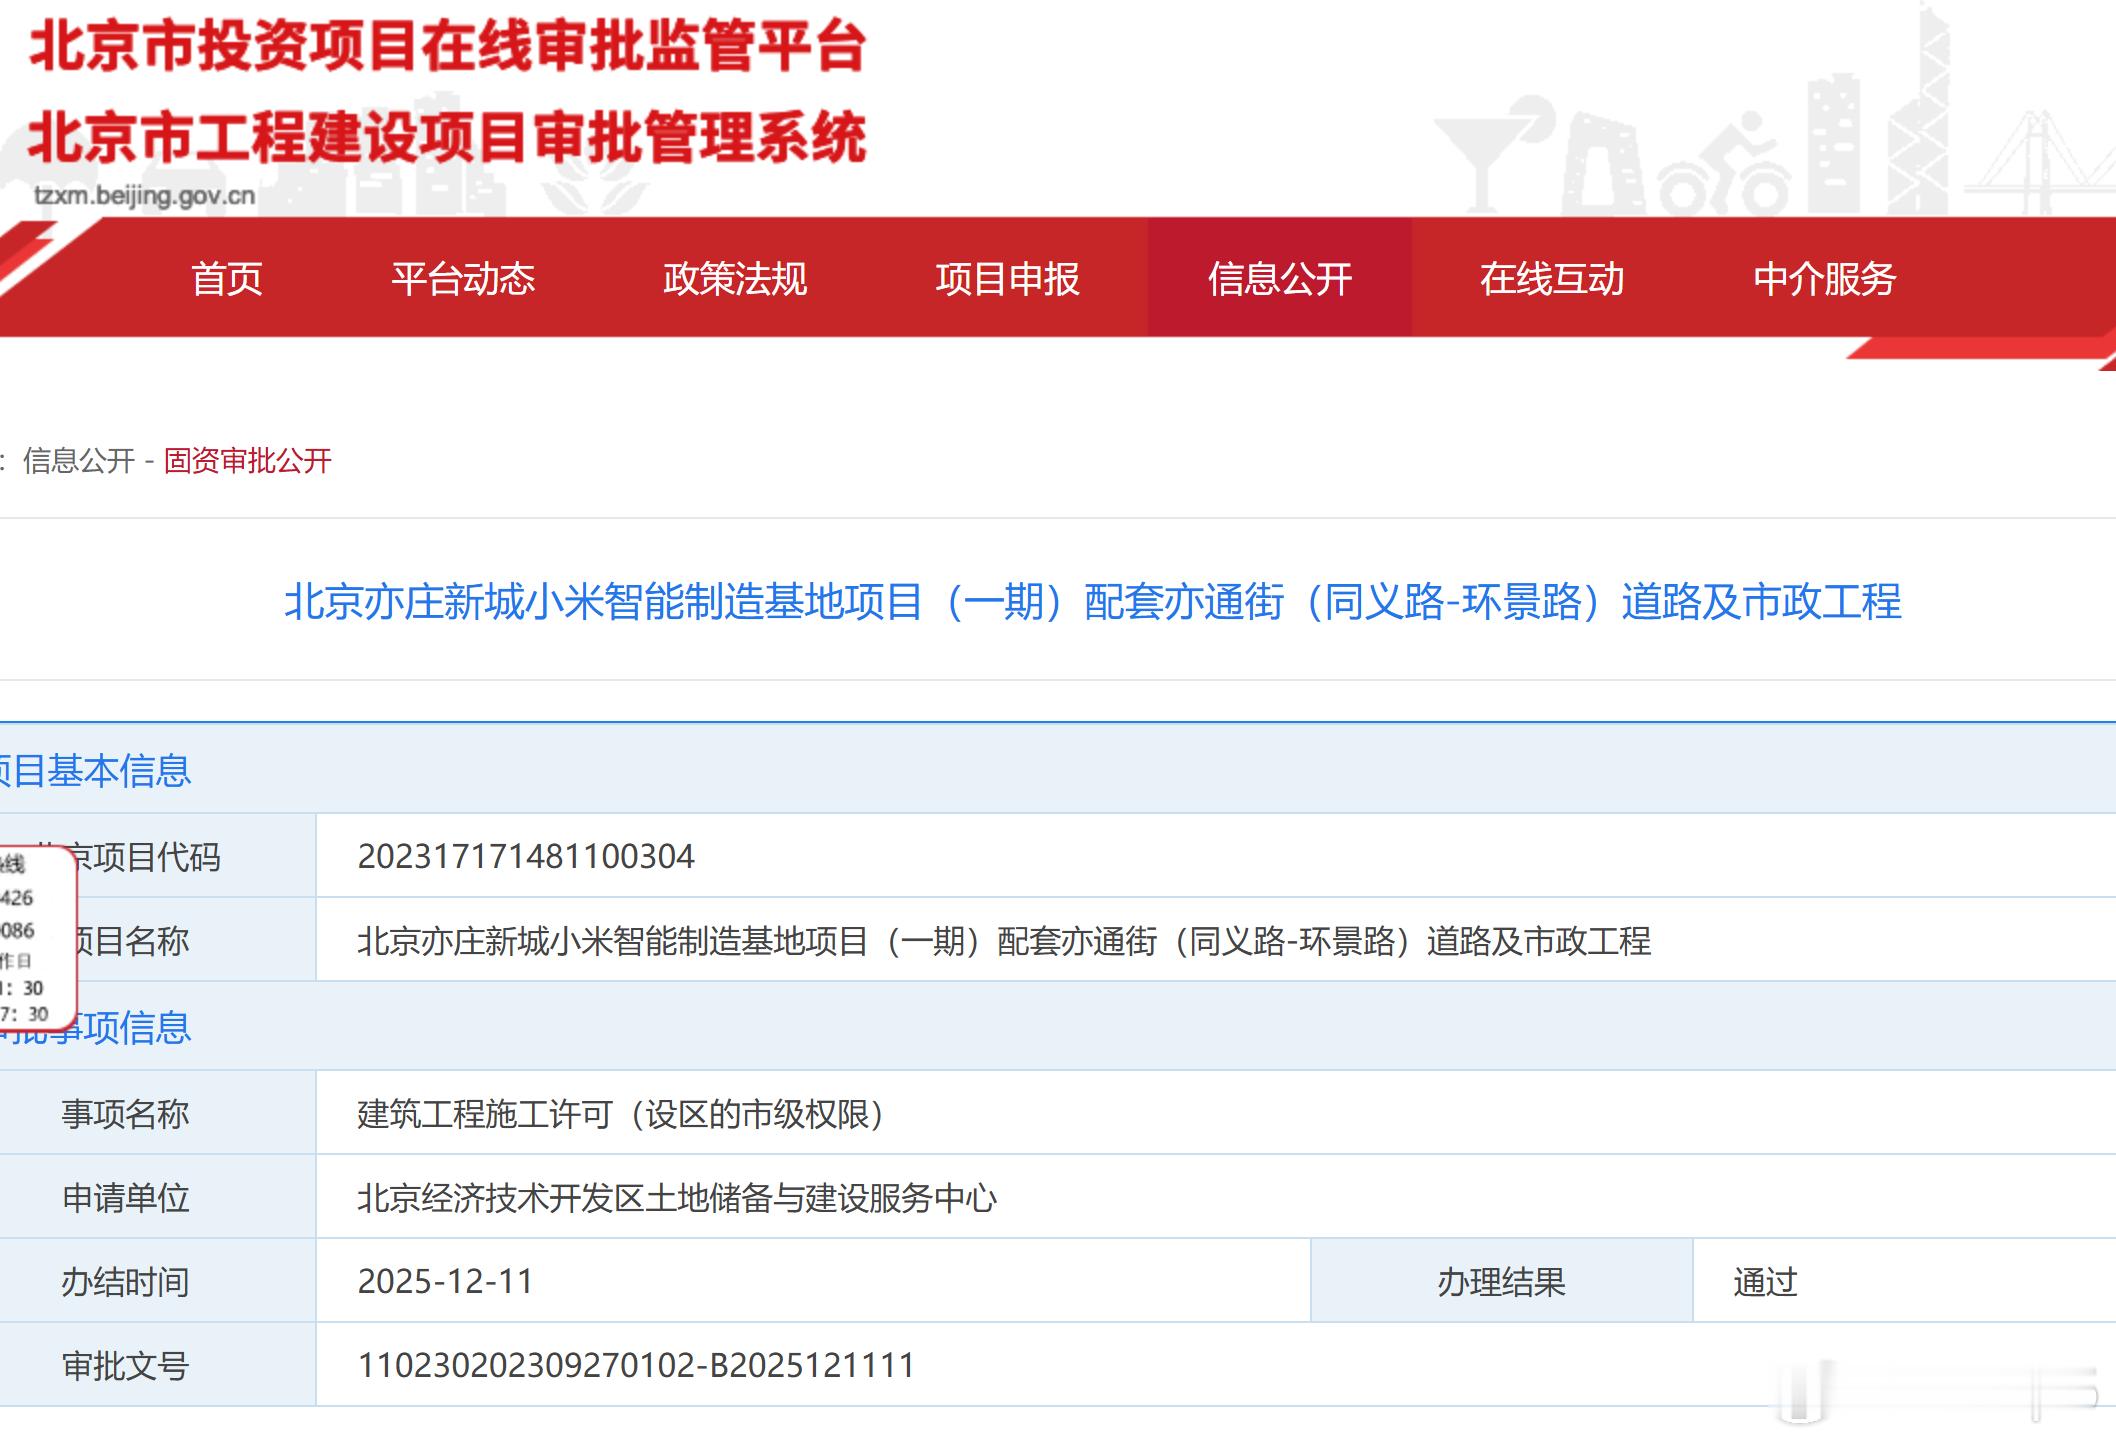Click the red 固资审批公开 breadcrumb link
The height and width of the screenshot is (1446, 2116).
248,461
